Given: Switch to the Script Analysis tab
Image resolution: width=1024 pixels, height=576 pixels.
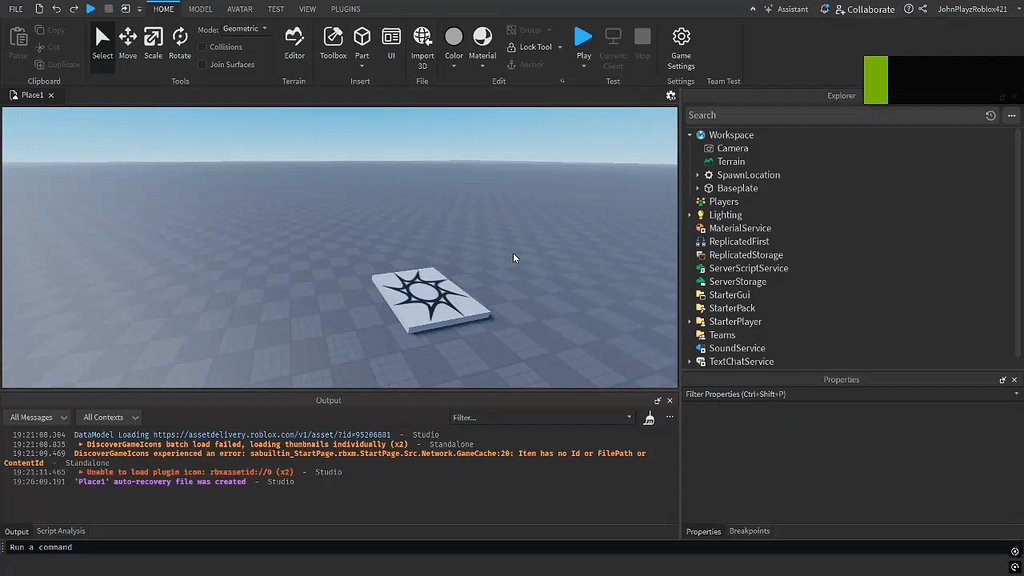Looking at the screenshot, I should 60,531.
